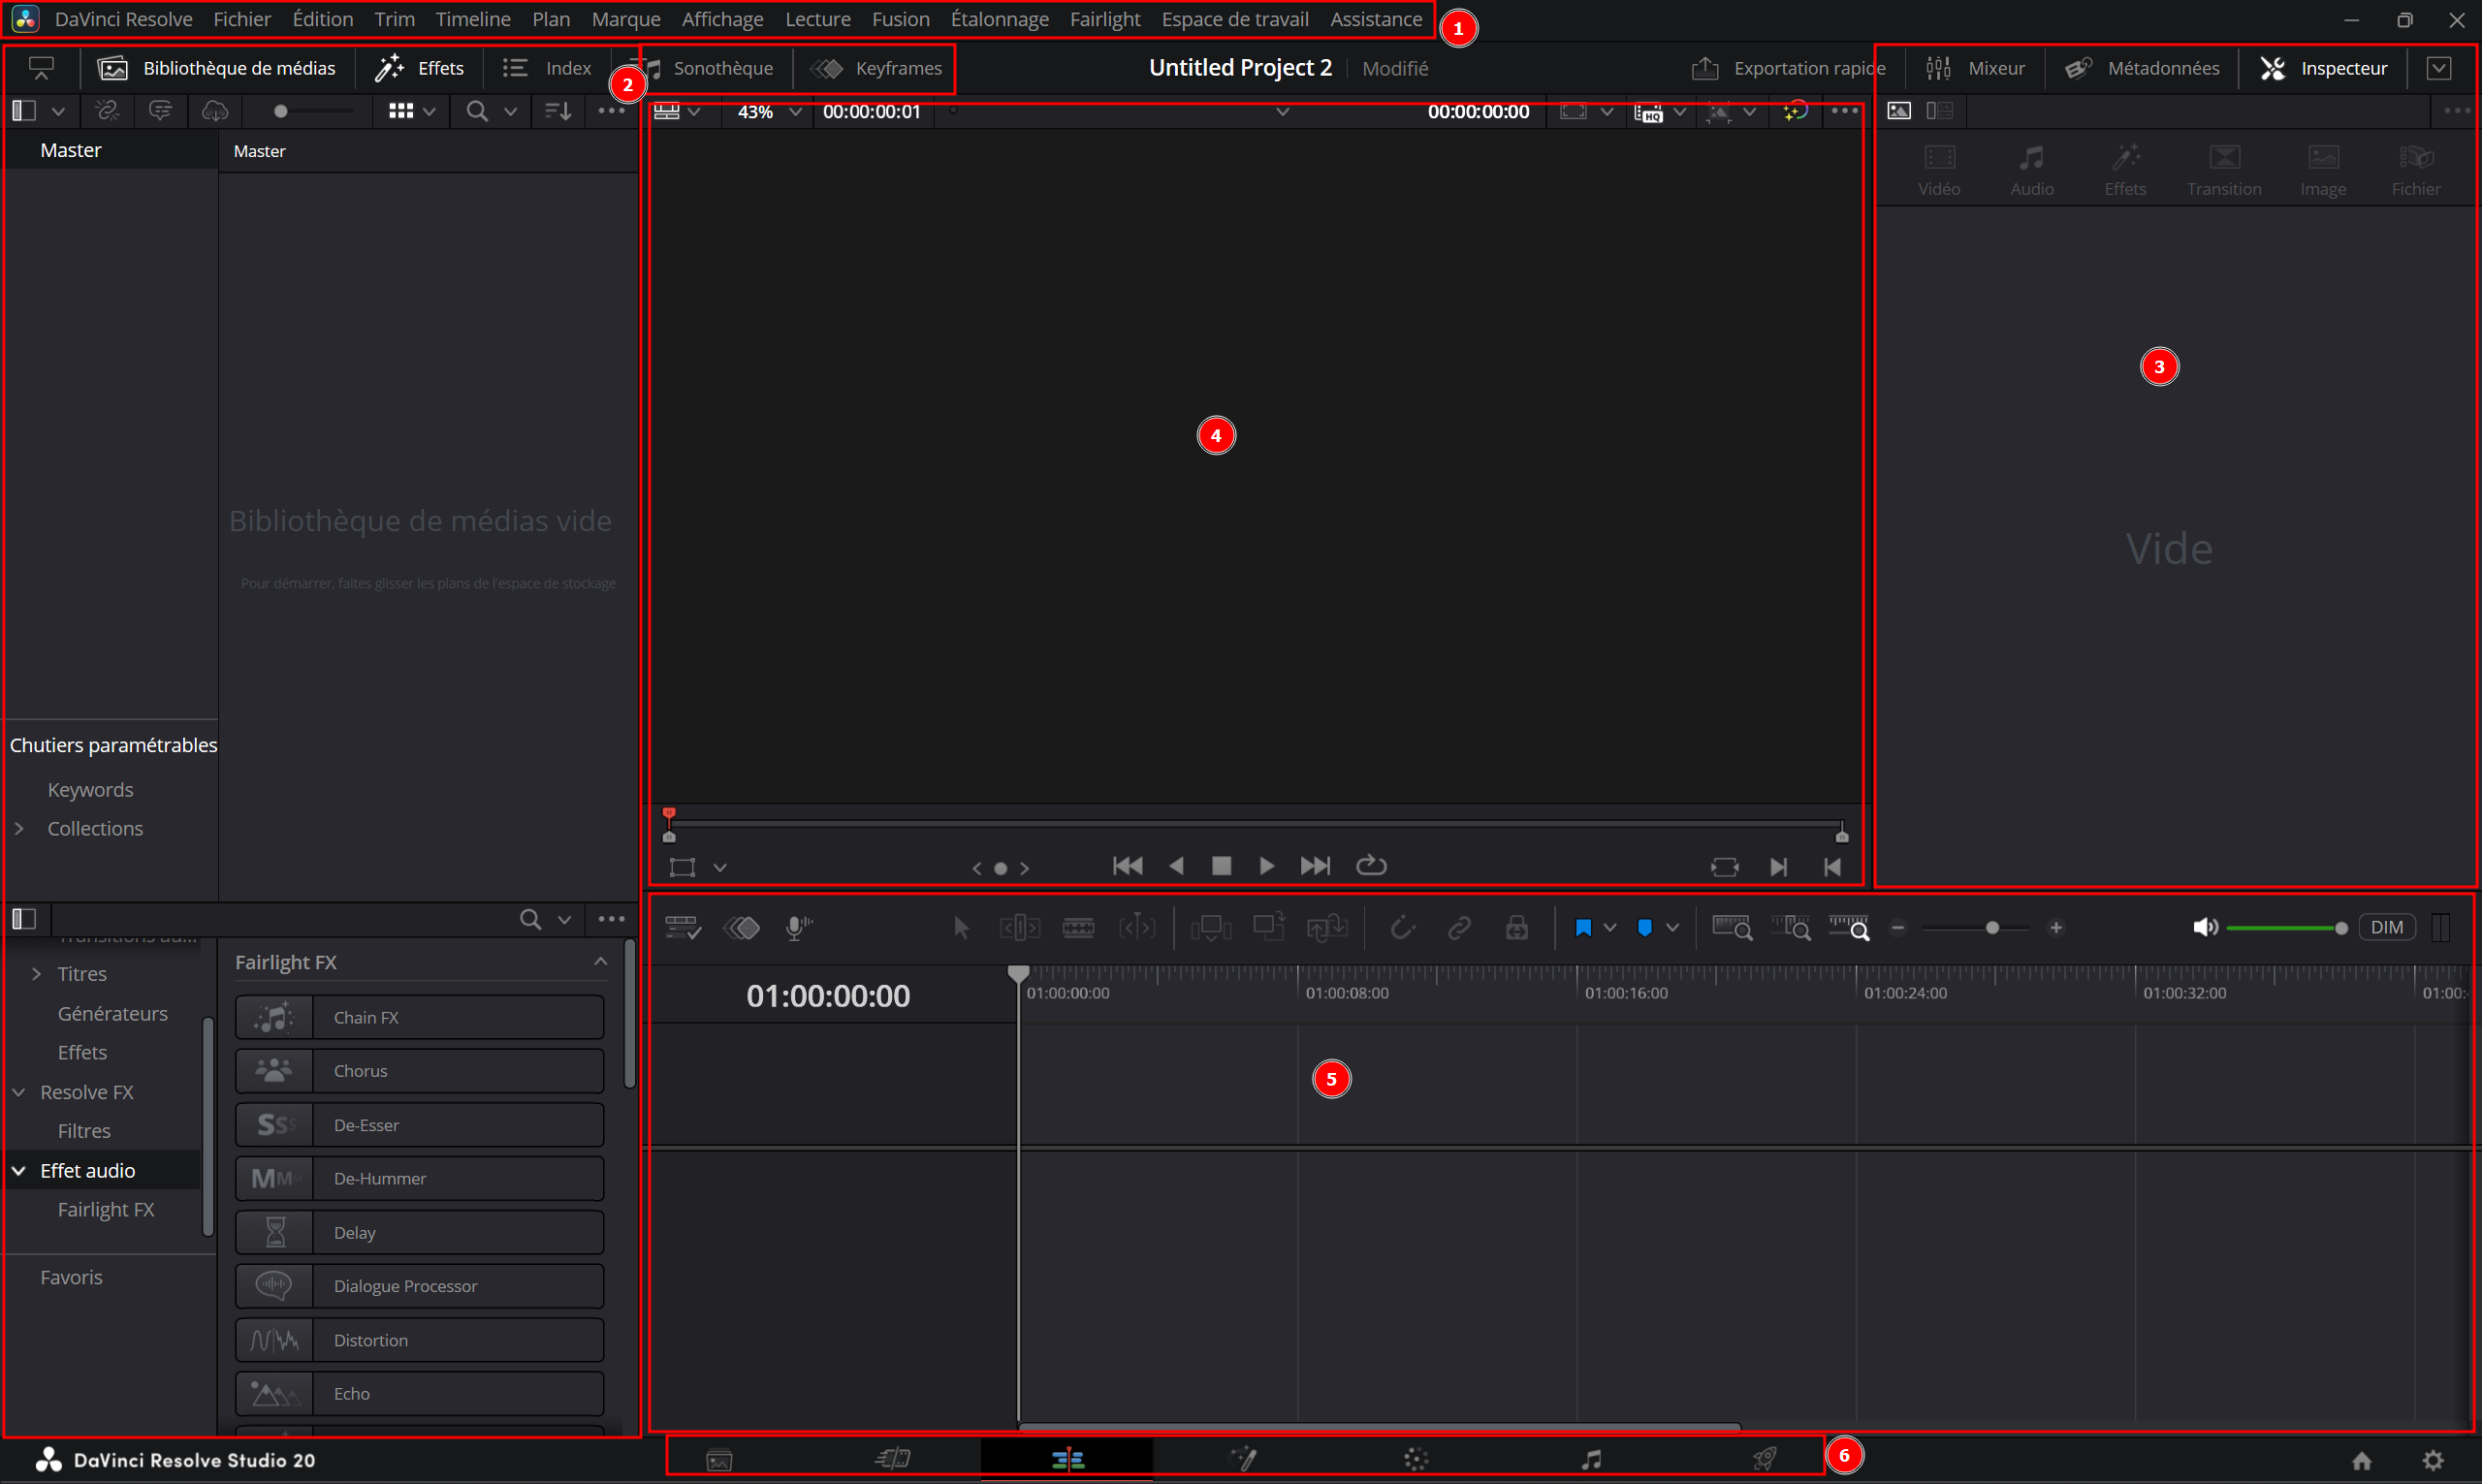Click Exportation rapide button
The image size is (2482, 1484).
pyautogui.click(x=1788, y=68)
